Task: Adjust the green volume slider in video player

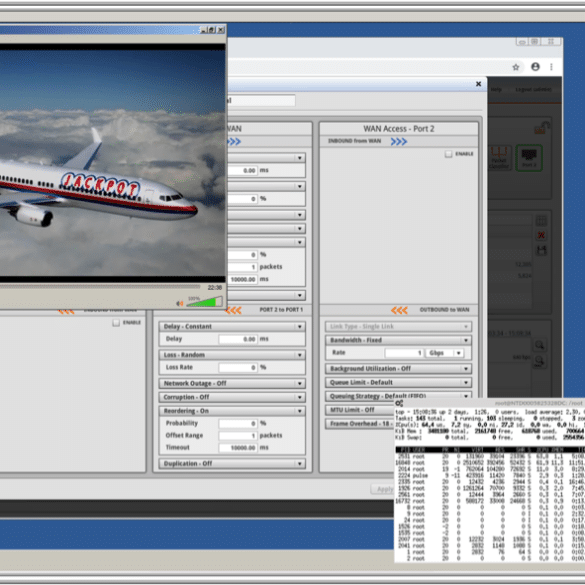Action: pyautogui.click(x=204, y=302)
